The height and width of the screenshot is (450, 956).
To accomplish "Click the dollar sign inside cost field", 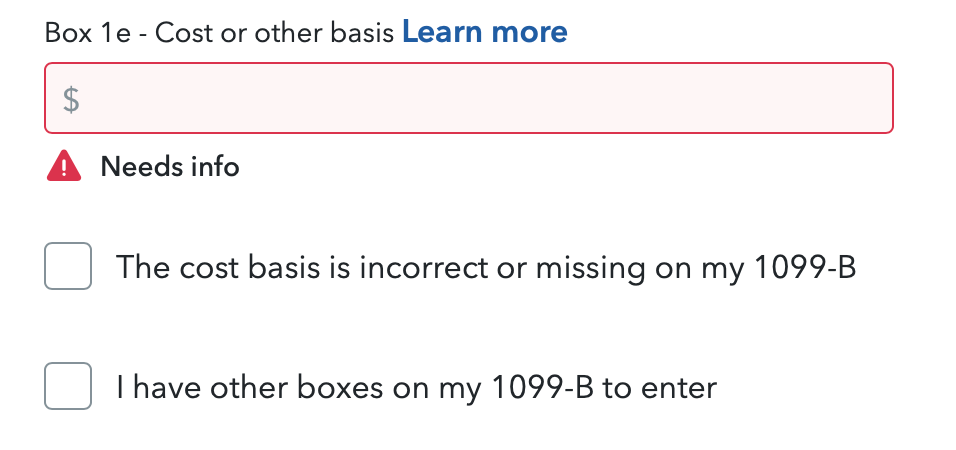I will 71,99.
